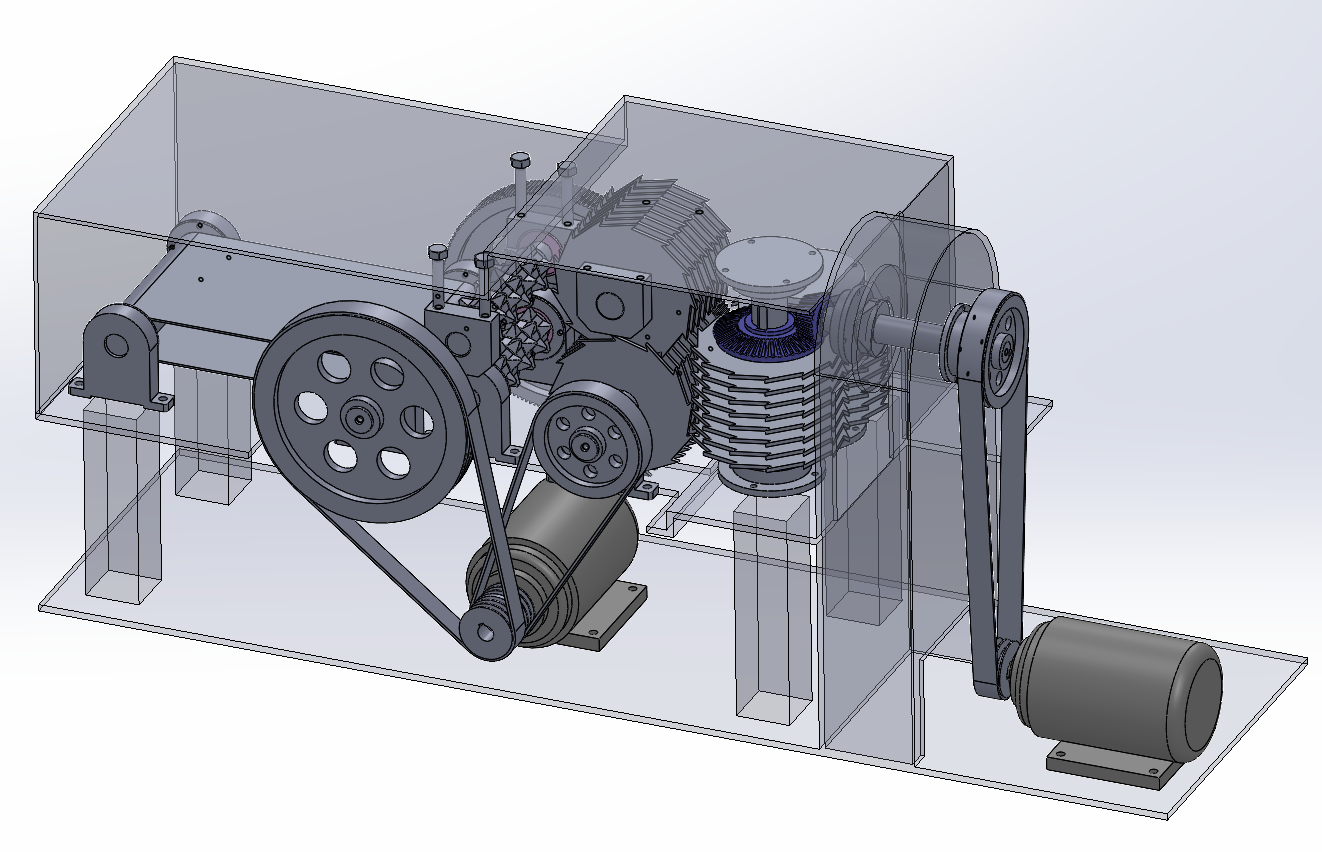Pick the medium pulley beside the large wheel
The width and height of the screenshot is (1322, 852).
point(590,440)
